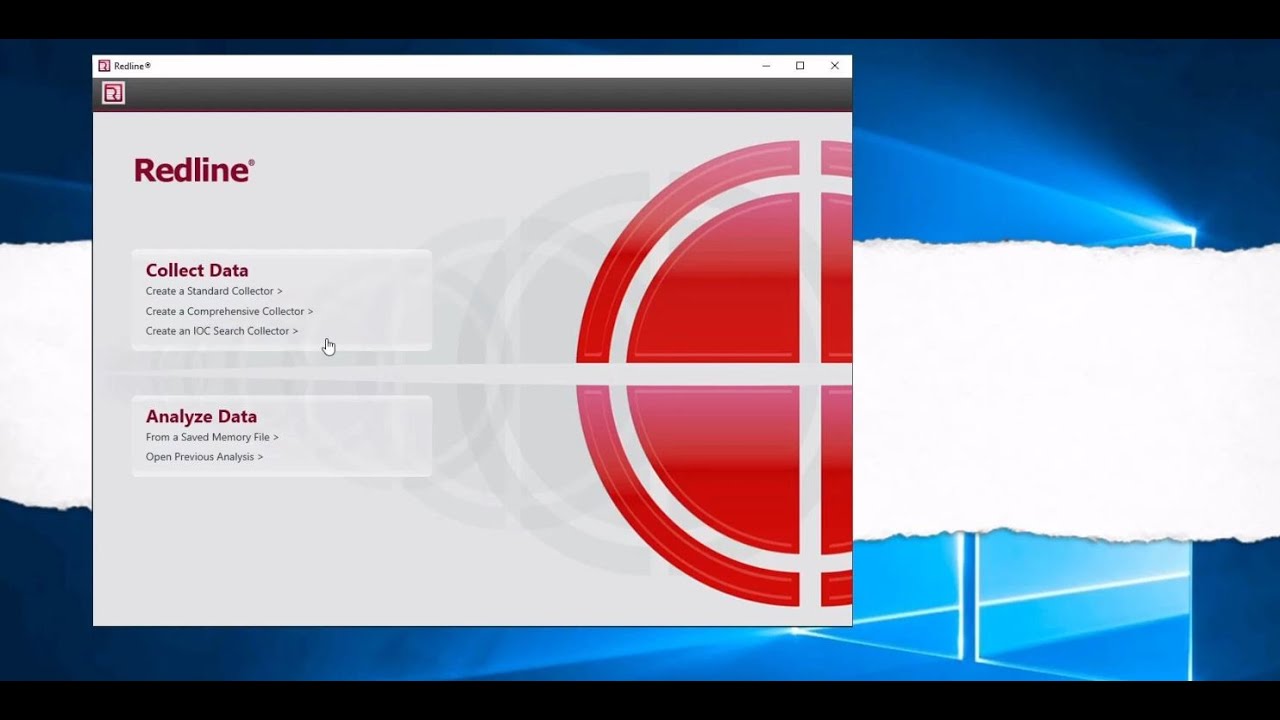Close the Redline window

coord(834,66)
